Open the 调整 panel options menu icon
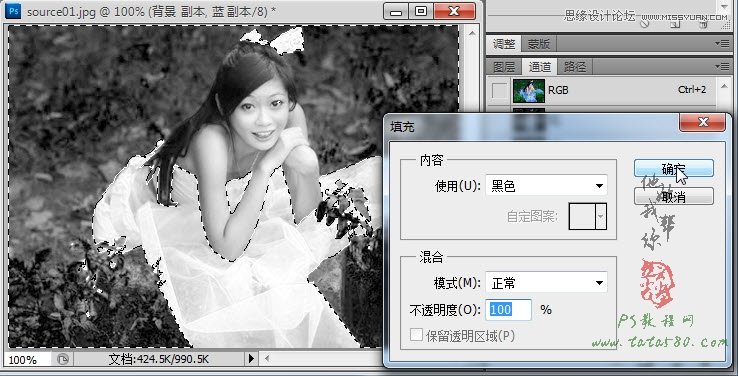 click(722, 43)
